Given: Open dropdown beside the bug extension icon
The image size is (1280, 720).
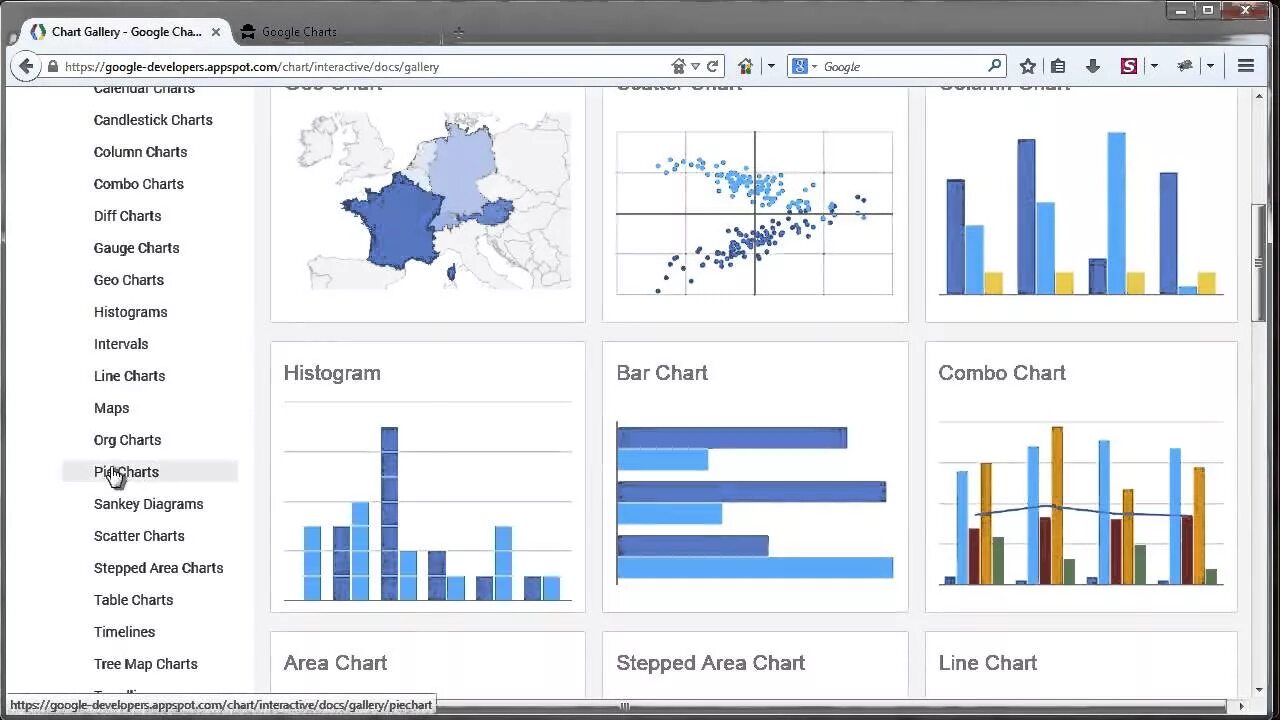Looking at the screenshot, I should (x=1210, y=66).
